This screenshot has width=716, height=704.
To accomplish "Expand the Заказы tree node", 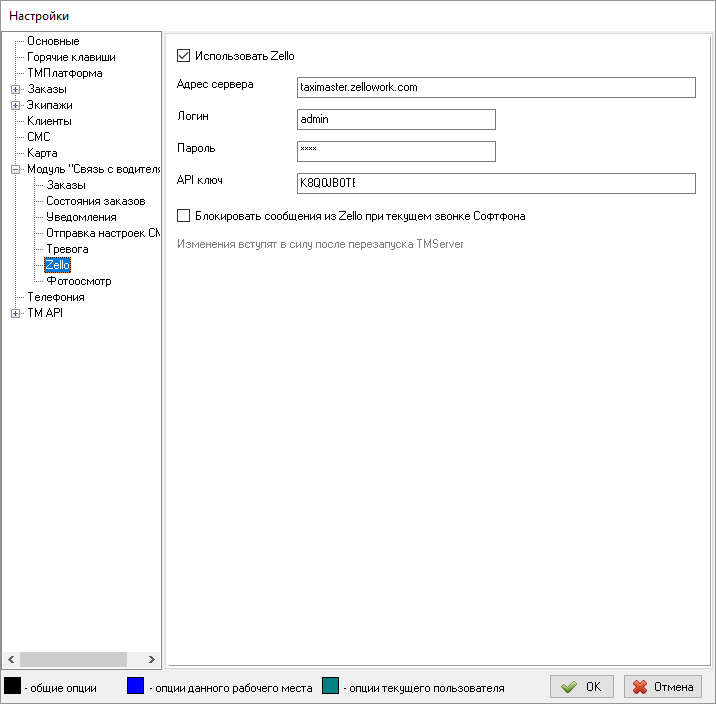I will click(x=16, y=89).
